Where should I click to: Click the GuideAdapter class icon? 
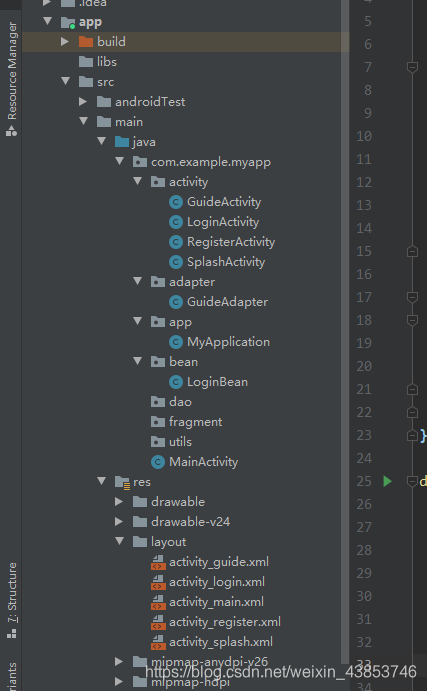[176, 302]
